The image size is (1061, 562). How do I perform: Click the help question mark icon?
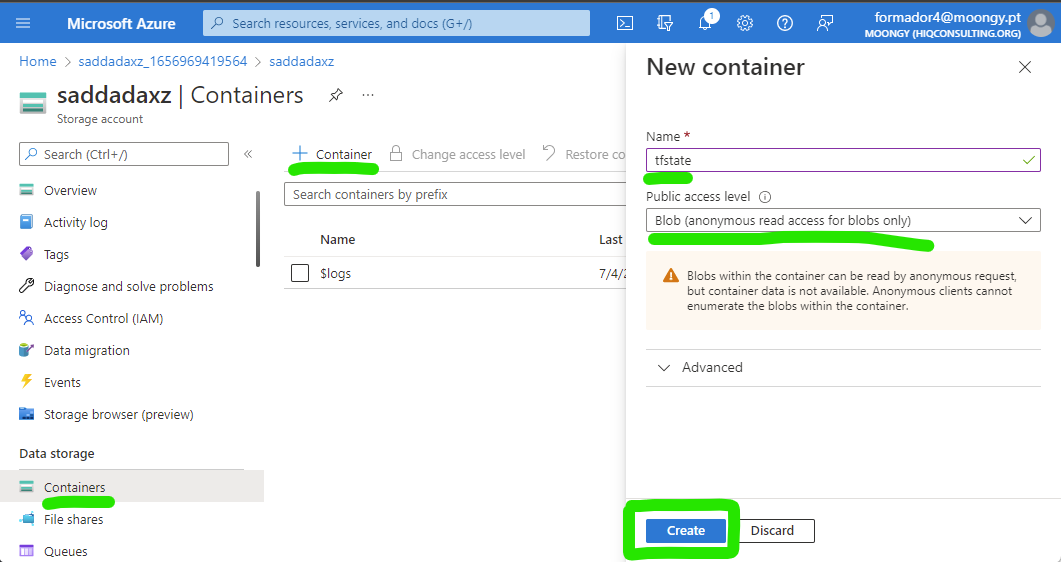[785, 23]
